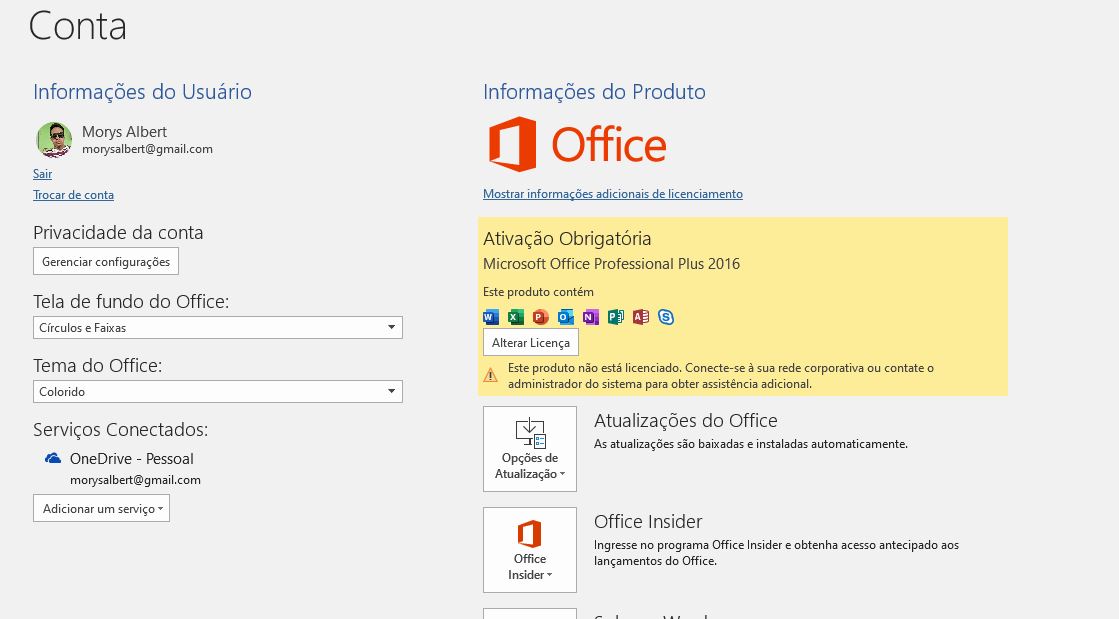Open Mostrar informações adicionais de licenciamento link
Screen dimensions: 1119x619
point(613,193)
